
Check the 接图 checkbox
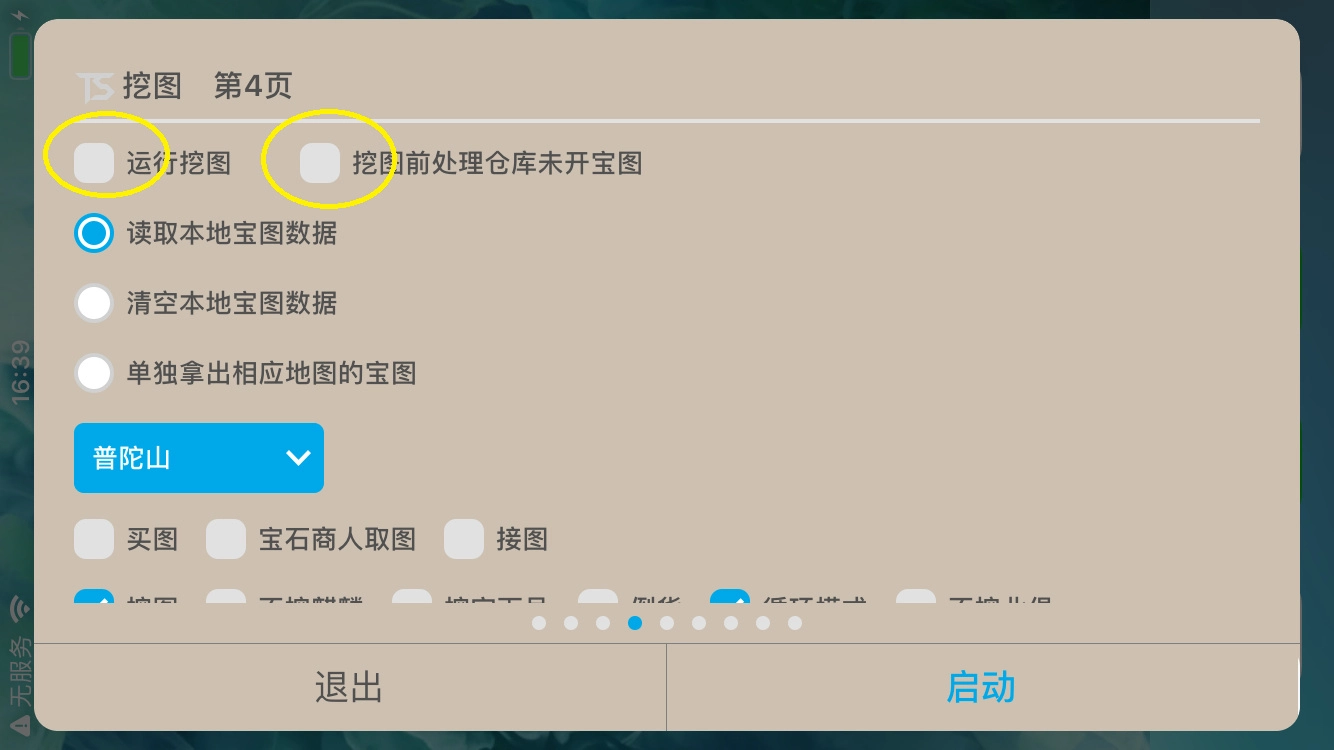coord(464,539)
